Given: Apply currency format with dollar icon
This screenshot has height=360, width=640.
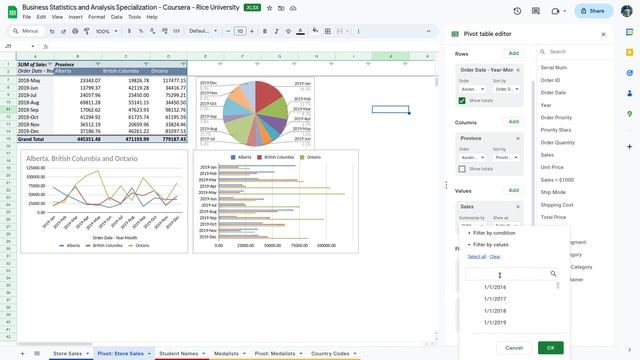Looking at the screenshot, I should click(x=129, y=31).
